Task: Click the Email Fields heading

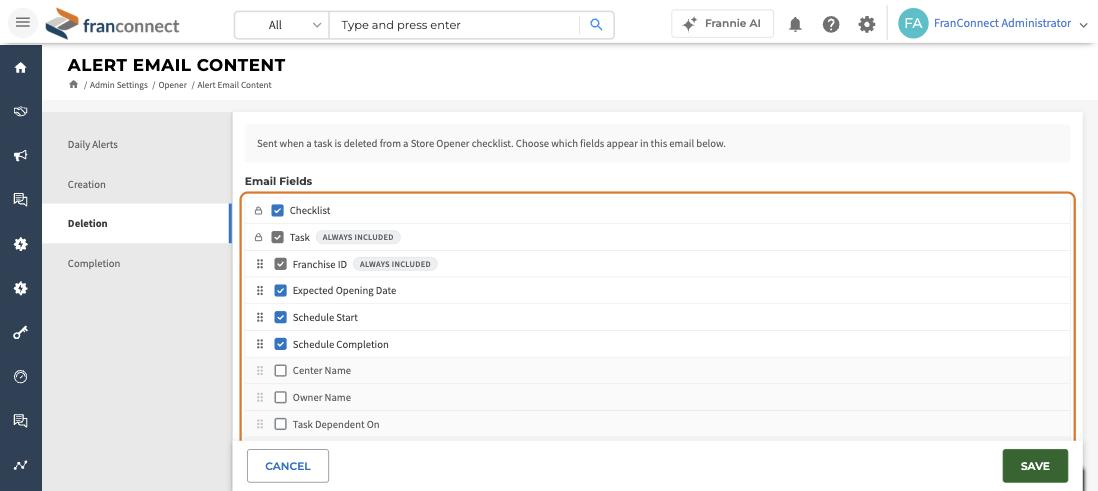Action: pos(279,181)
